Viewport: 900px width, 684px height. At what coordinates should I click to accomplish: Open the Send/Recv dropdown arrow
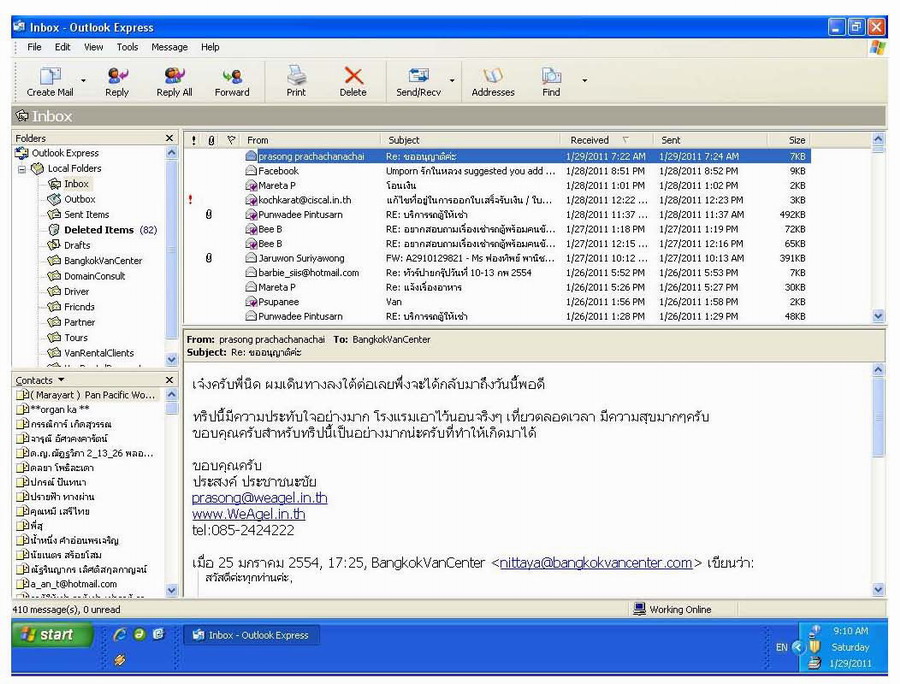pos(452,81)
